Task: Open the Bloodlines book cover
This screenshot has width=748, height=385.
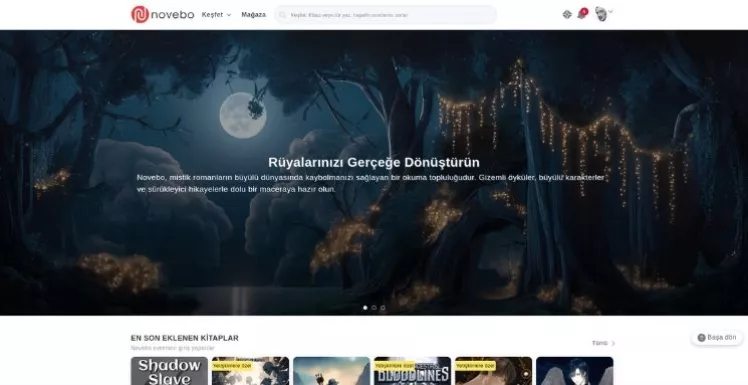Action: point(413,371)
